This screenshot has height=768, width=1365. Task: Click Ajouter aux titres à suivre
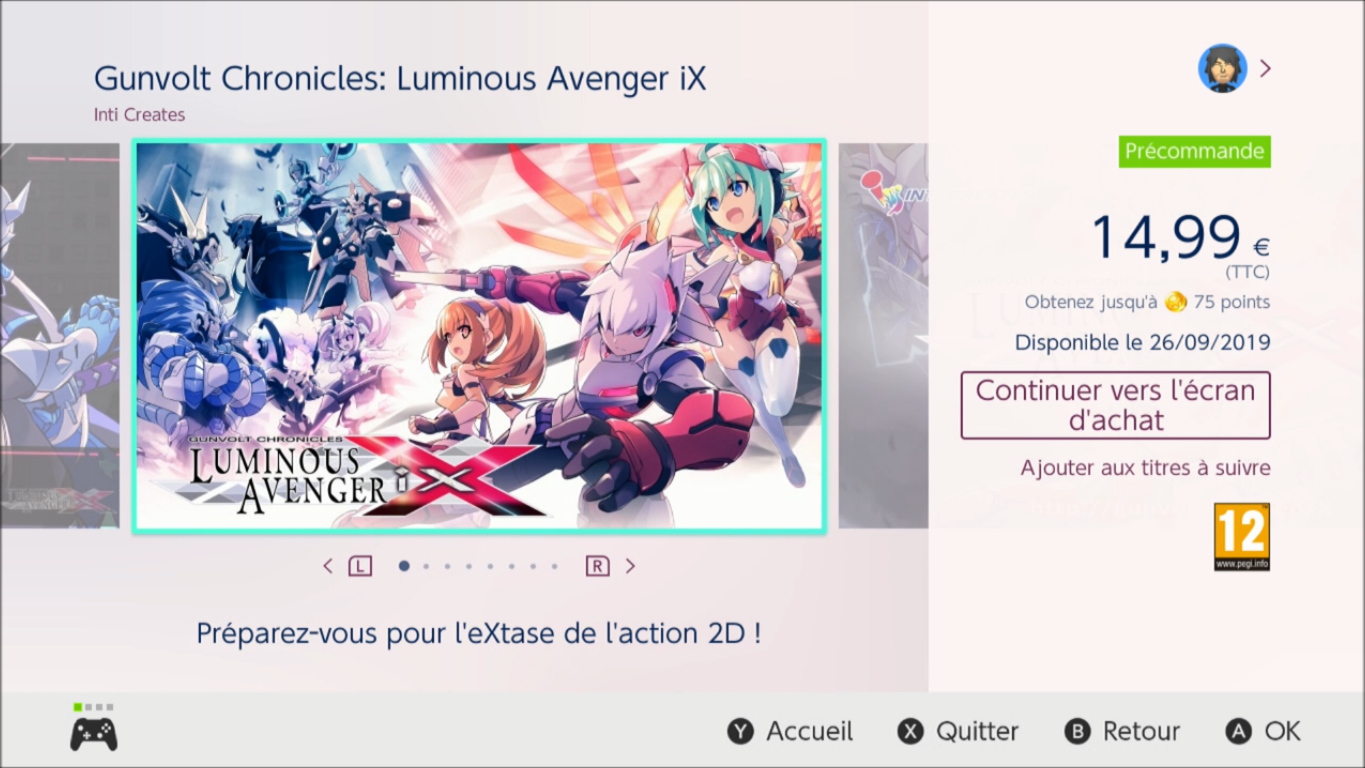point(1145,468)
